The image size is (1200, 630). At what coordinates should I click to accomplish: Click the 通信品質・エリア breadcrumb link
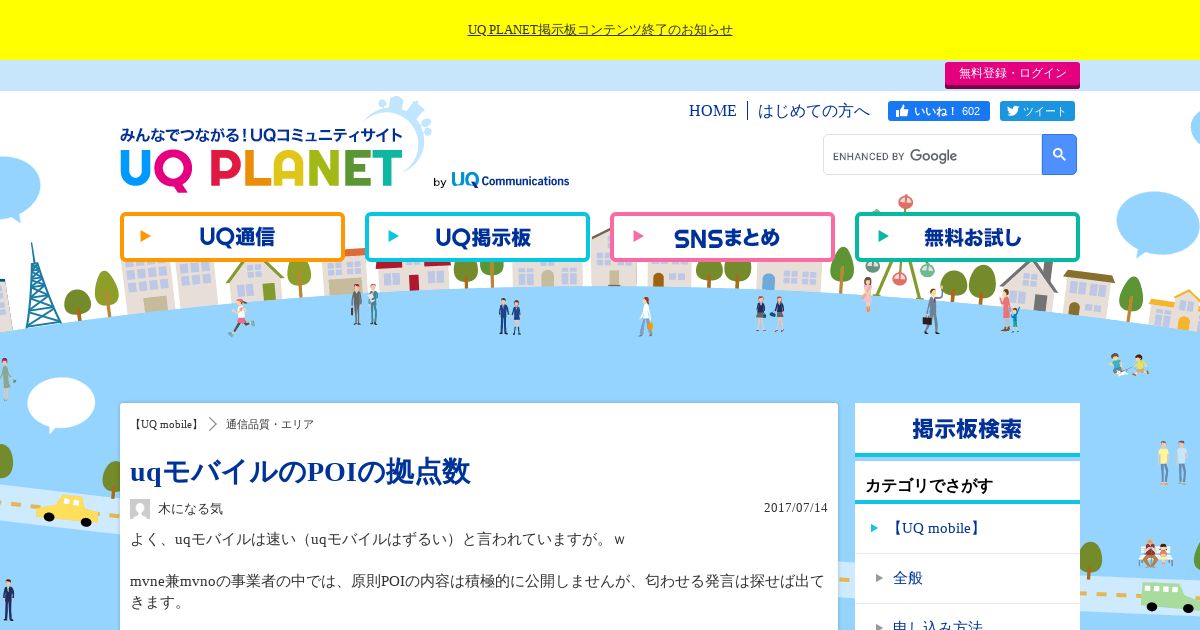click(x=270, y=424)
